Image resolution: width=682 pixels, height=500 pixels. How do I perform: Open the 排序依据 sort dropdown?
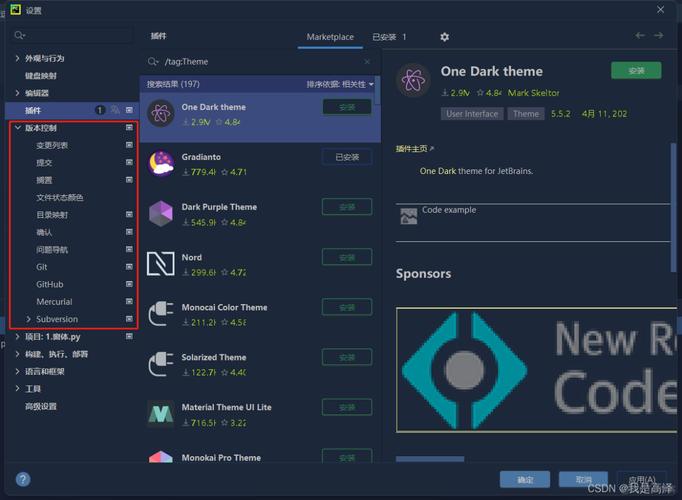[x=340, y=84]
